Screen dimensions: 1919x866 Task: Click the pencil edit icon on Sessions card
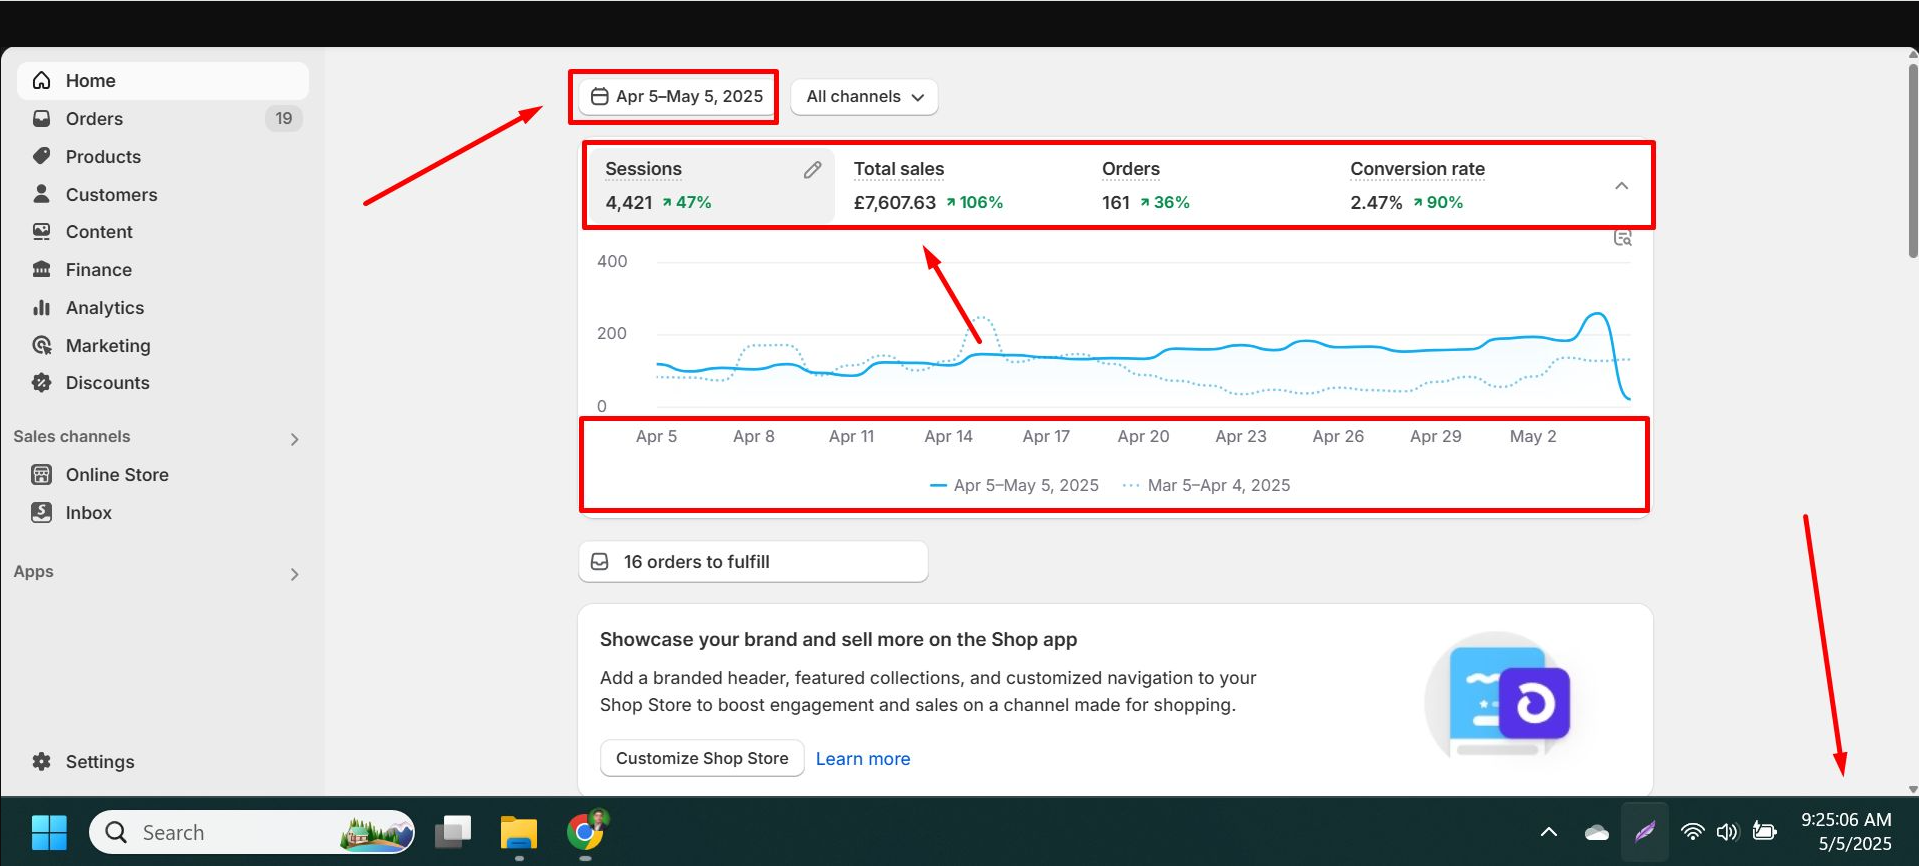[x=812, y=170]
